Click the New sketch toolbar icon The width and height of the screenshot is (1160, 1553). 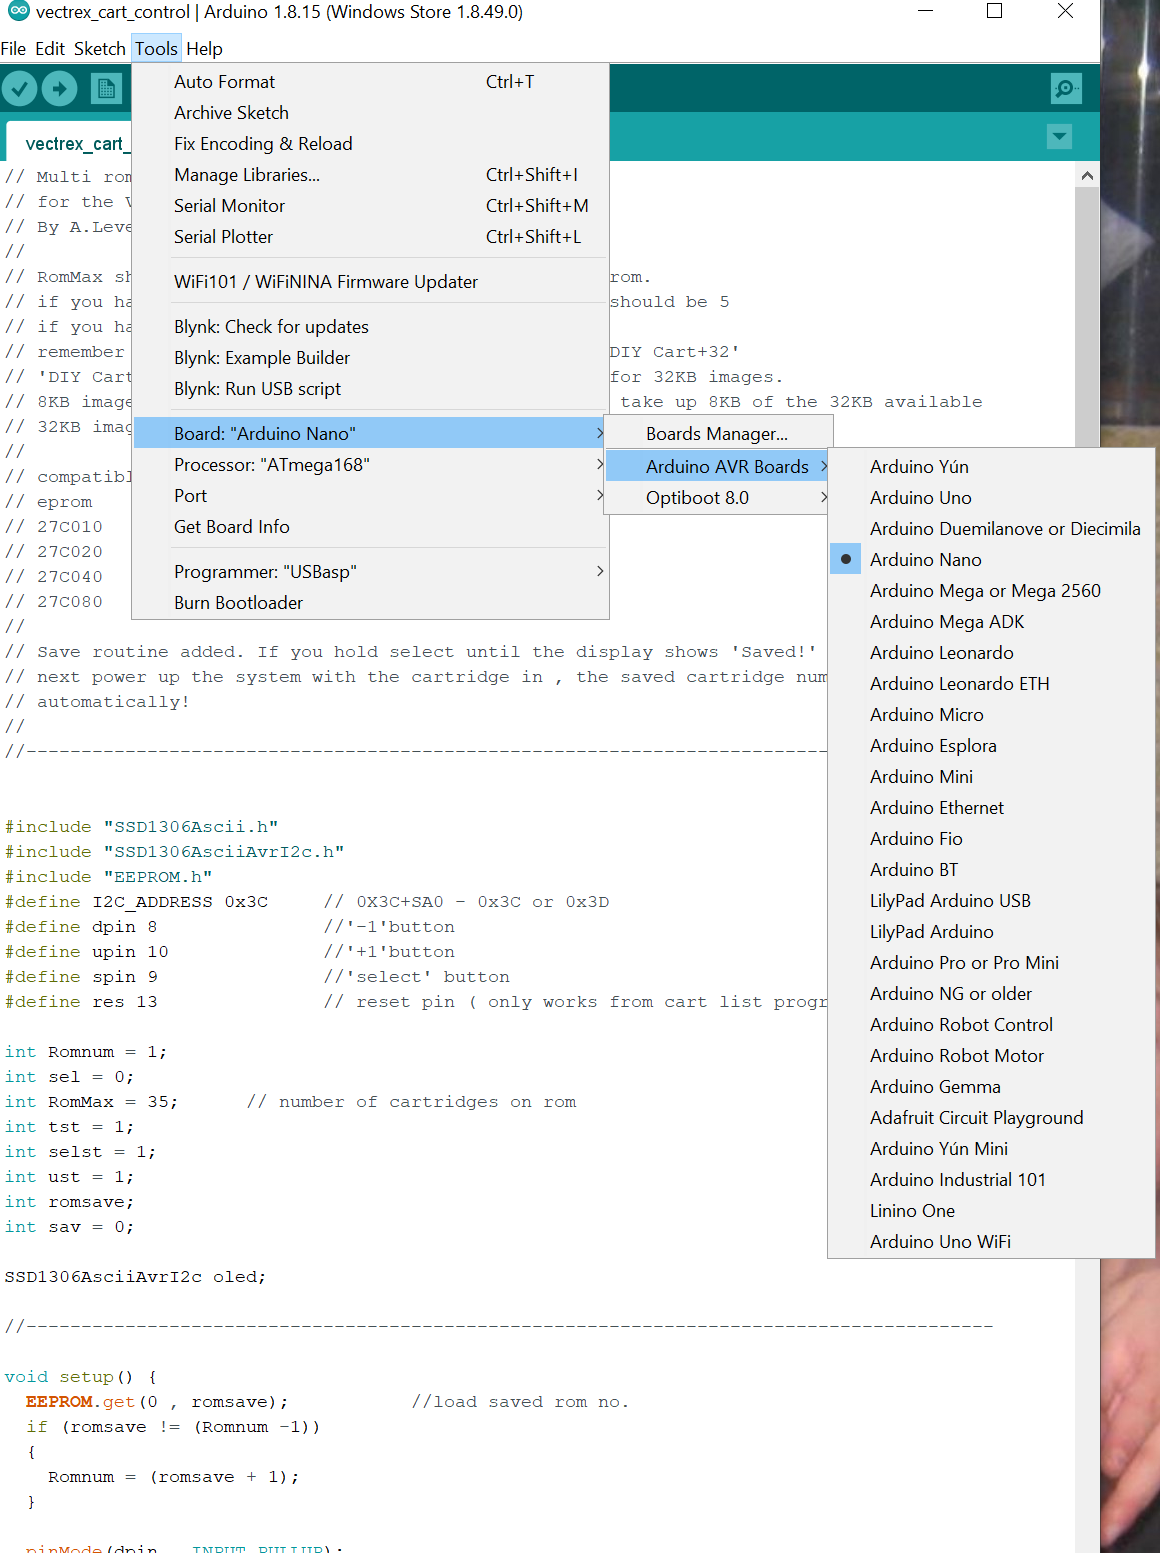[x=106, y=89]
